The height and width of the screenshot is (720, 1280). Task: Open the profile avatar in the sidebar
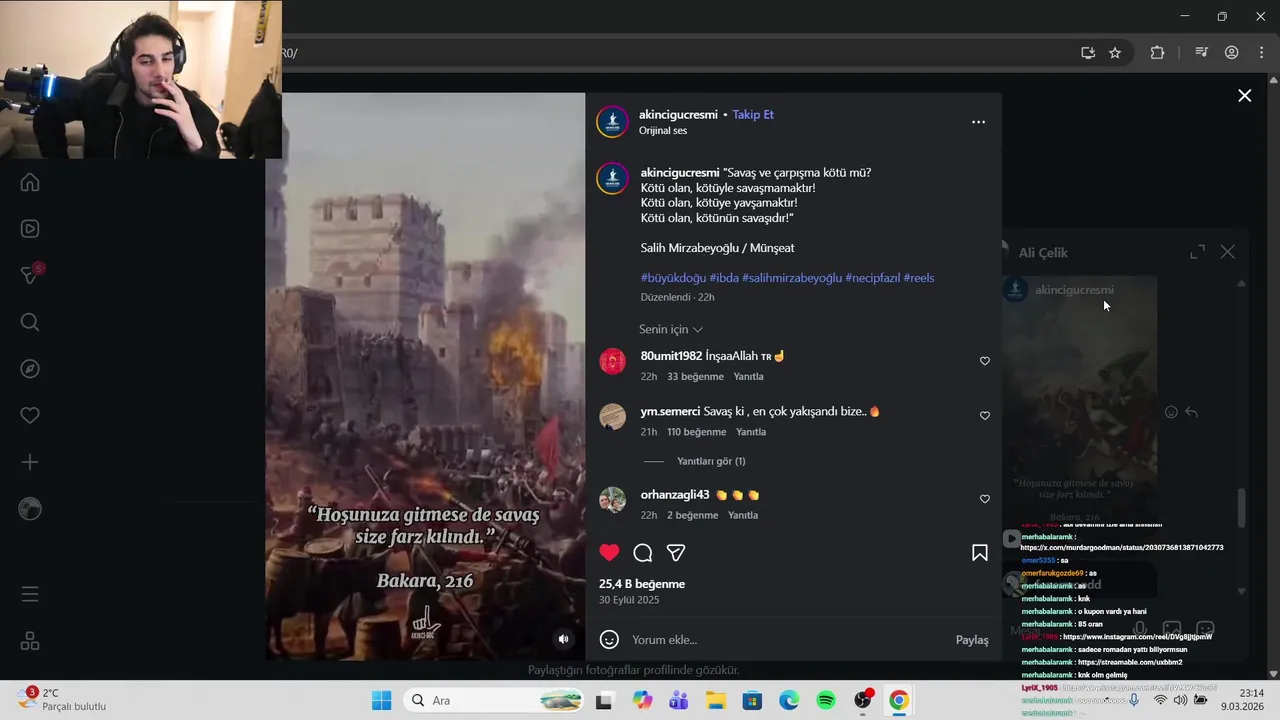tap(30, 509)
